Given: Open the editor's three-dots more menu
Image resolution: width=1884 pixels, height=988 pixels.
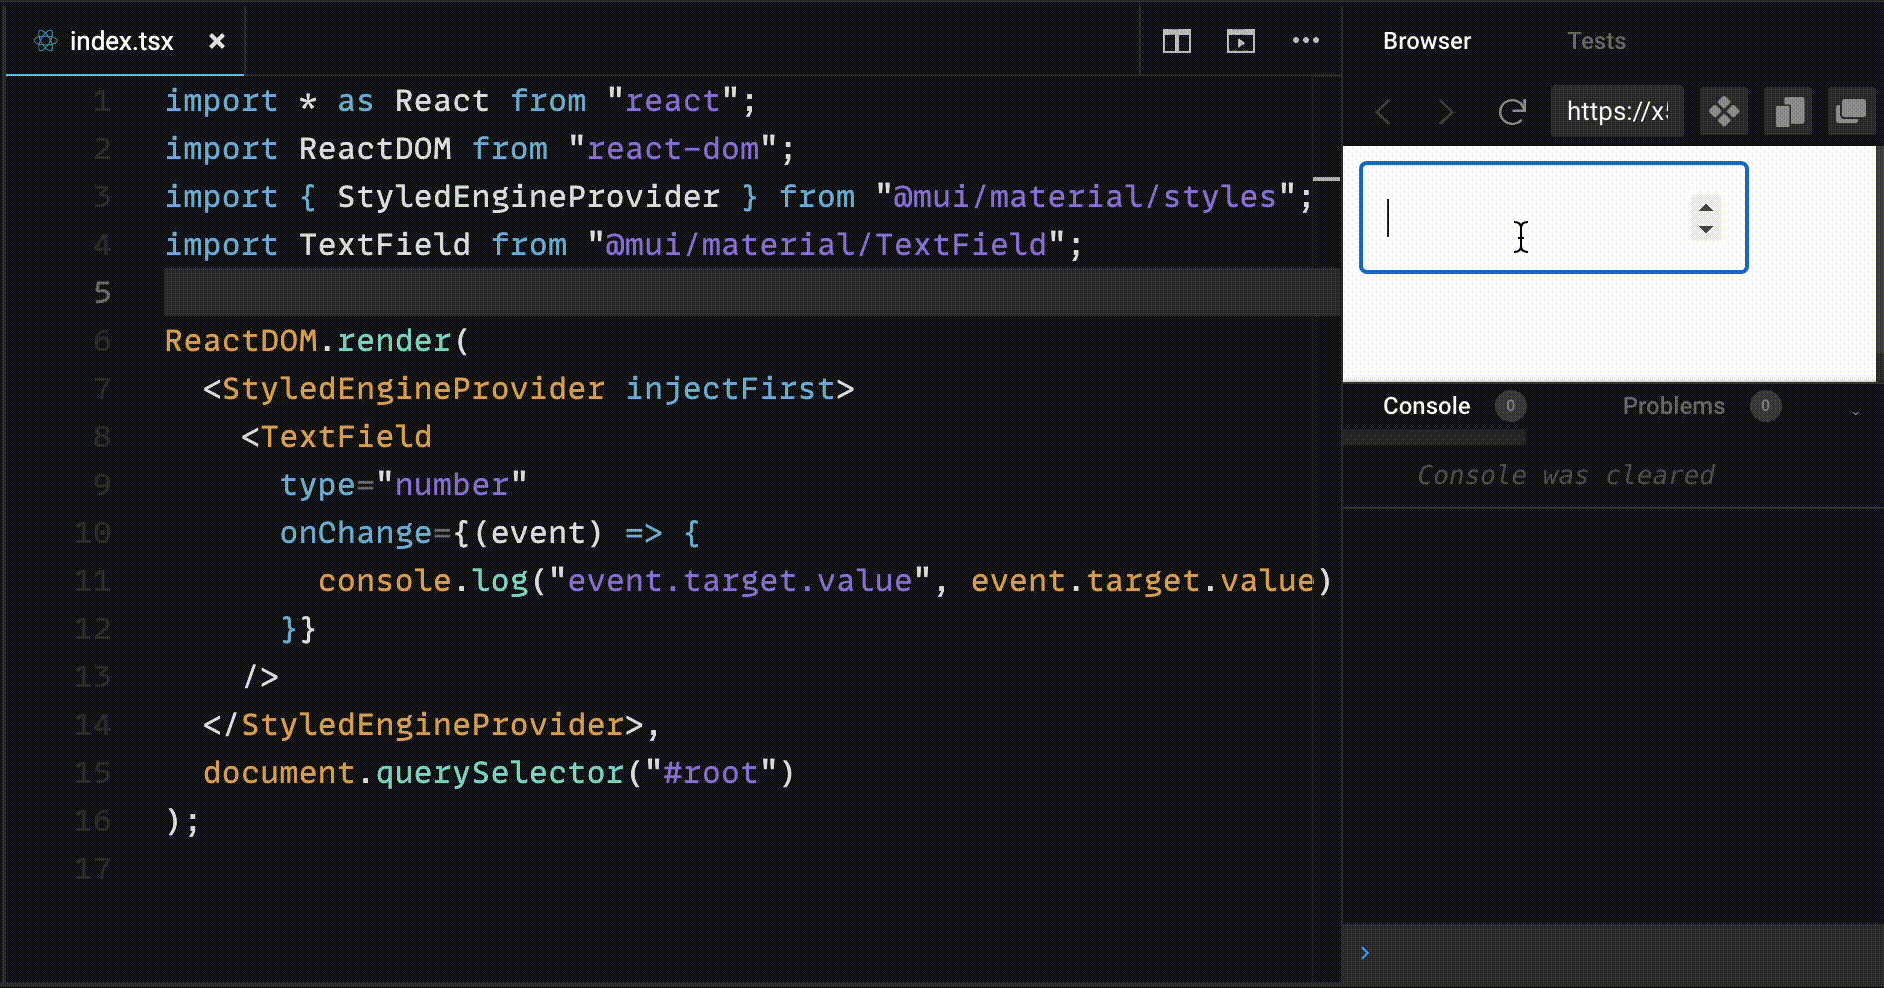Looking at the screenshot, I should click(1306, 41).
